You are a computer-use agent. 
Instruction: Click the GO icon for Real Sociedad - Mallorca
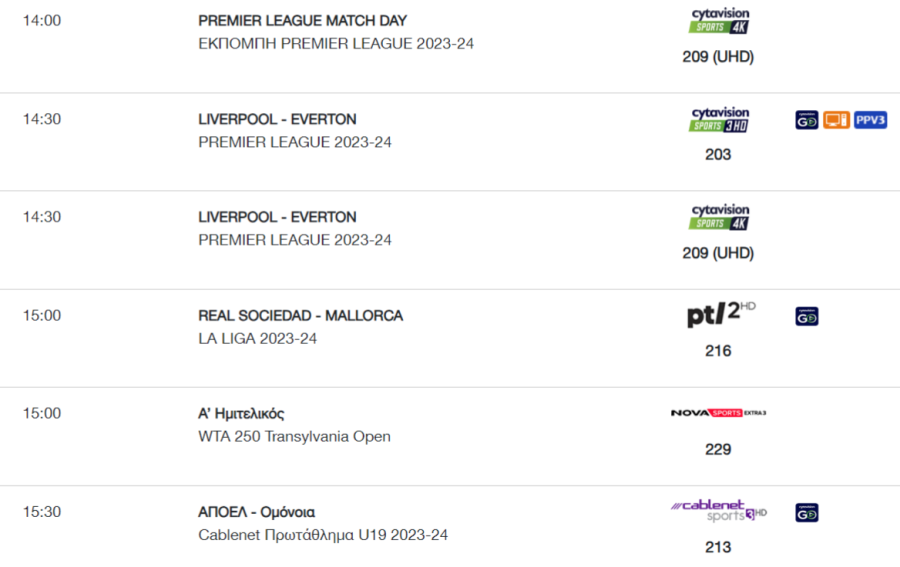tap(806, 316)
